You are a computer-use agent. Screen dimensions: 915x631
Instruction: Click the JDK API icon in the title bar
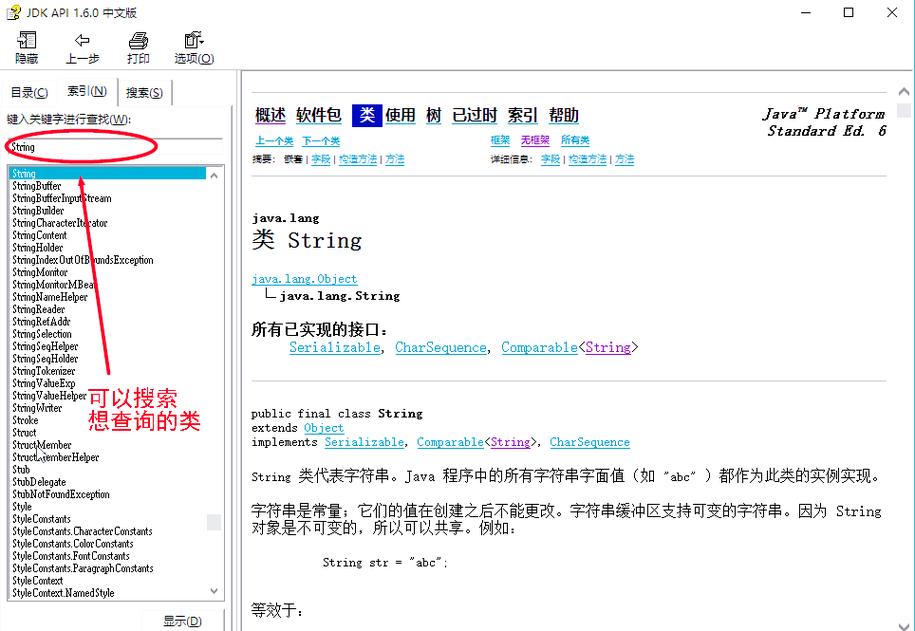click(x=14, y=12)
